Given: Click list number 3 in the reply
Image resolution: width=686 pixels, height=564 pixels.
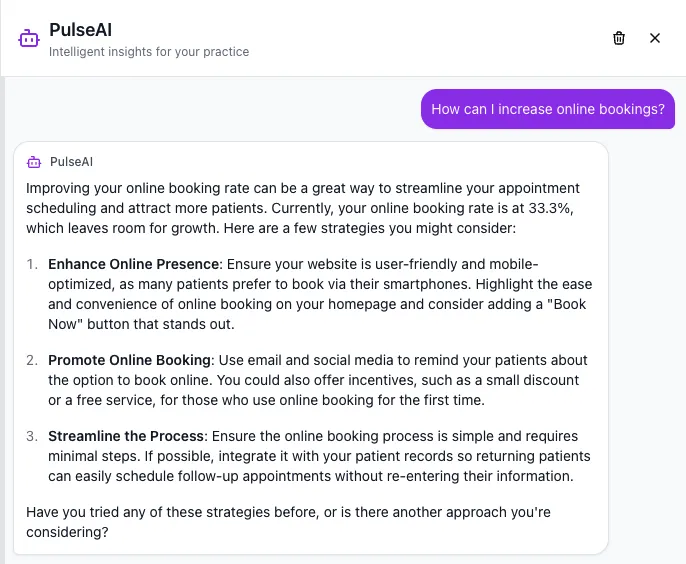Looking at the screenshot, I should [32, 436].
